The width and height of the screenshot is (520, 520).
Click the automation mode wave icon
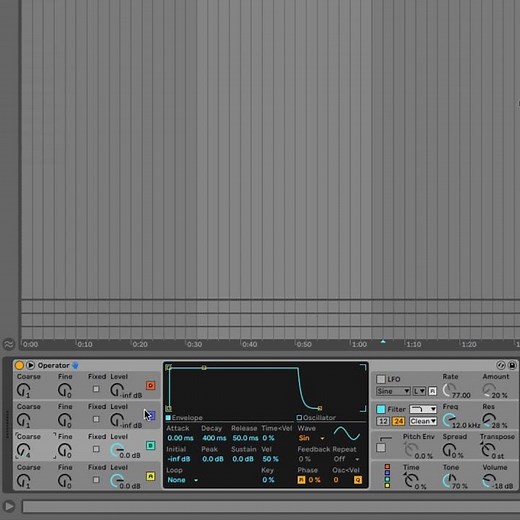(x=9, y=344)
